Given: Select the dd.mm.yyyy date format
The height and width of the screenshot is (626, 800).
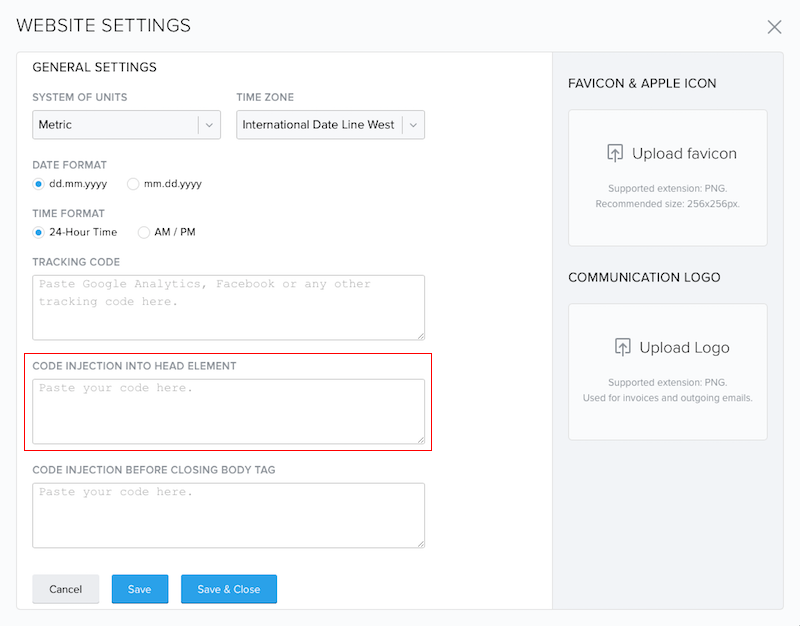Looking at the screenshot, I should click(38, 184).
